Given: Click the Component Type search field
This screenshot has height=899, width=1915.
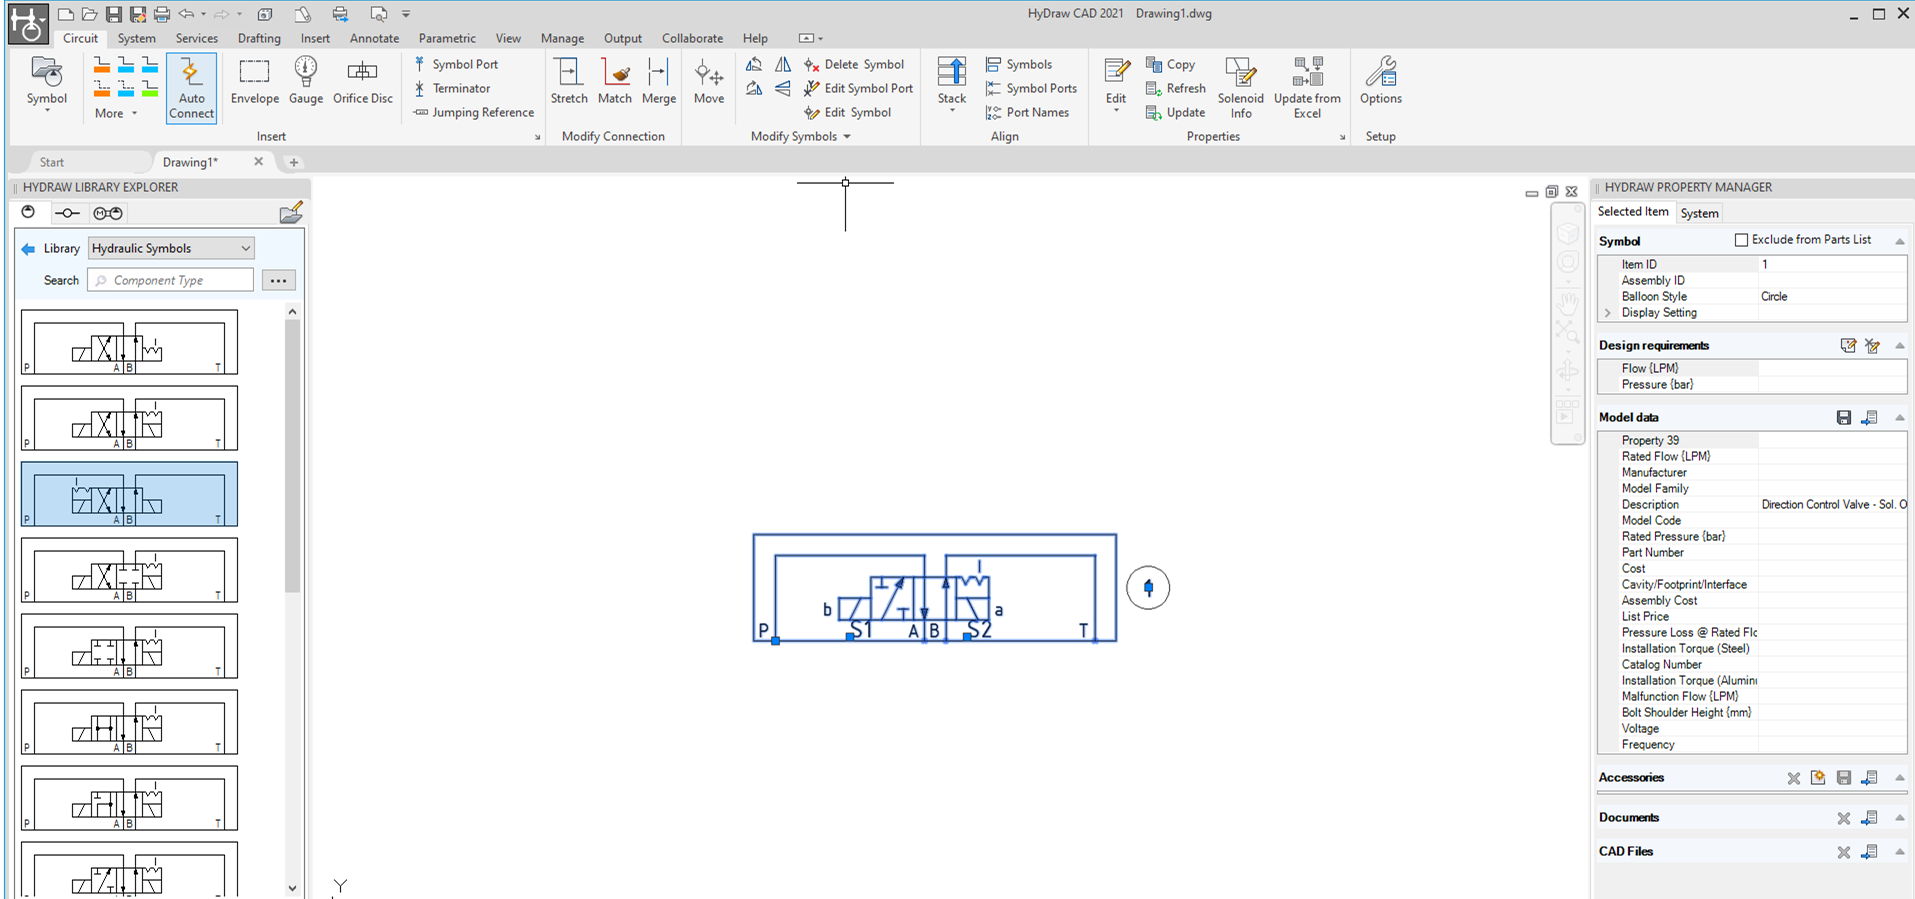Looking at the screenshot, I should [171, 281].
